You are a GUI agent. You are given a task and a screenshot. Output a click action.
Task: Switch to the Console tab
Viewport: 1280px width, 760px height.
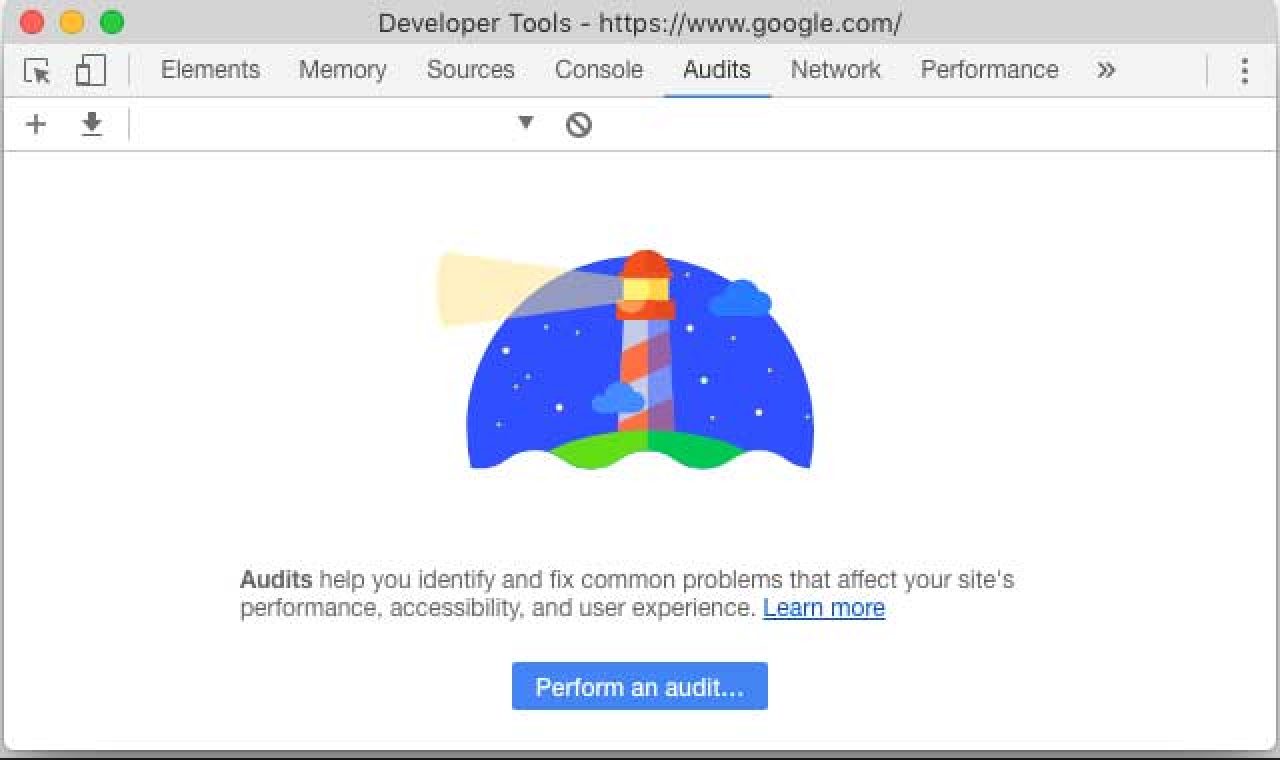[598, 70]
